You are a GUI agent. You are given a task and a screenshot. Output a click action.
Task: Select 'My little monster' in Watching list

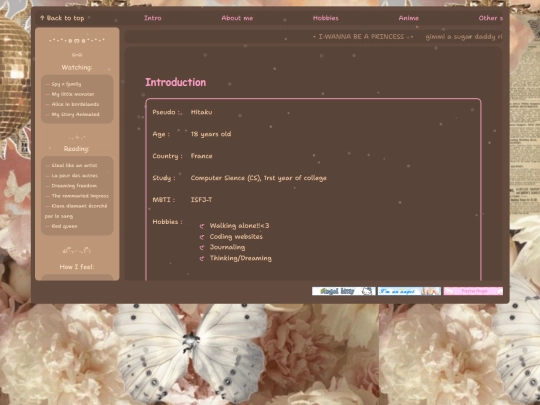pyautogui.click(x=73, y=94)
